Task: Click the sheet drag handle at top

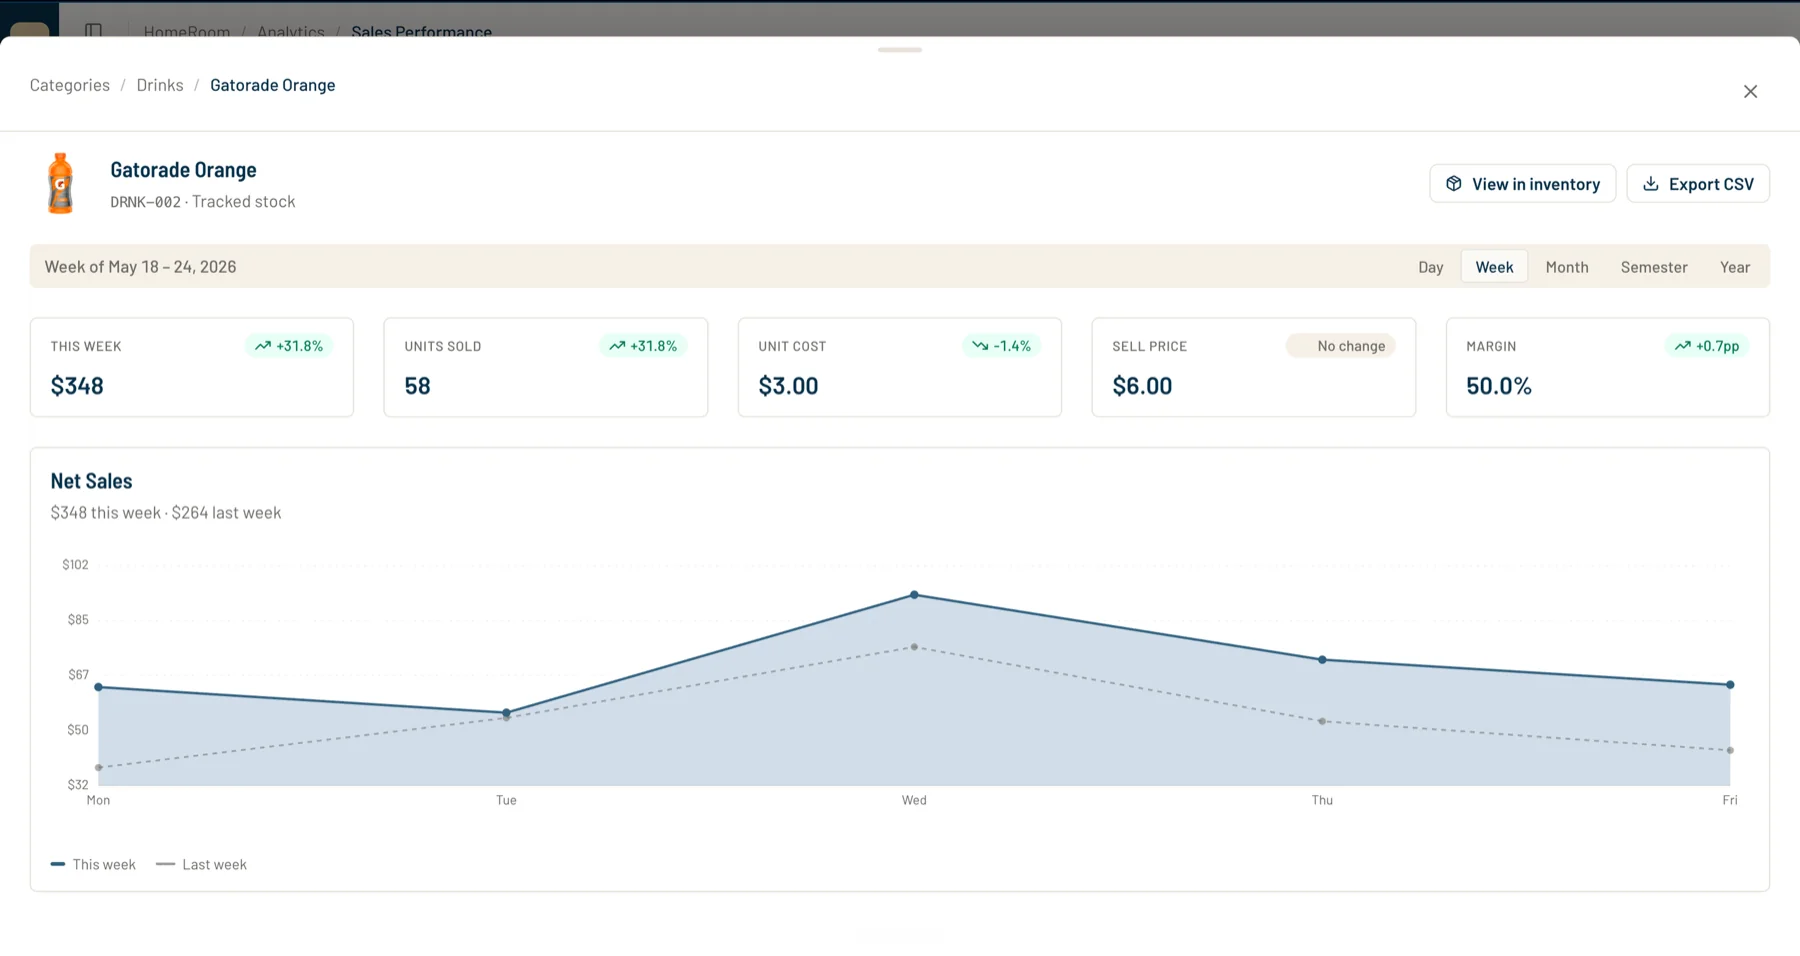Action: point(900,50)
